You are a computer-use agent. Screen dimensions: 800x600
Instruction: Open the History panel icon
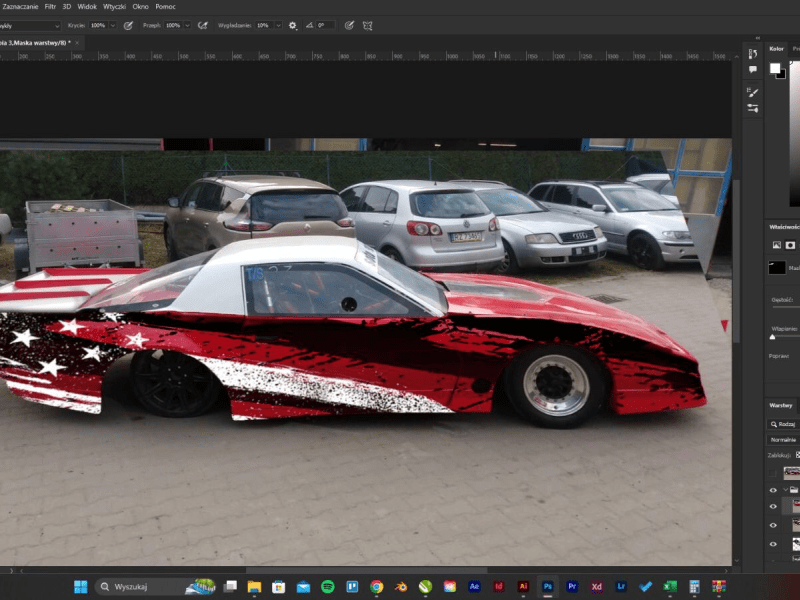tap(753, 54)
